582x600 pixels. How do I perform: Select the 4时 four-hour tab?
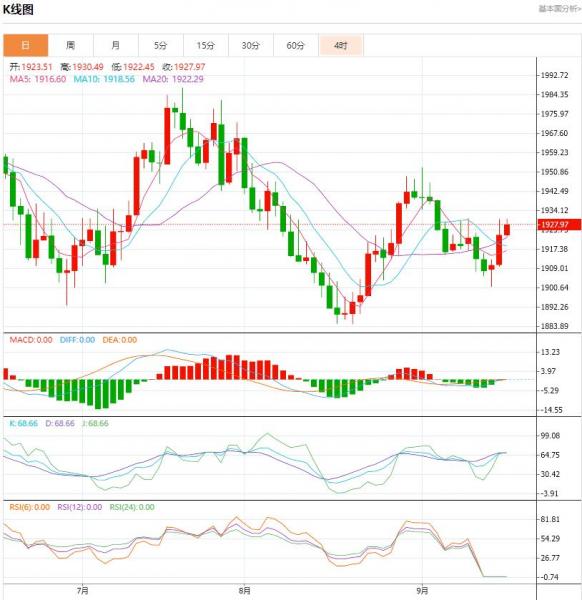coord(341,46)
